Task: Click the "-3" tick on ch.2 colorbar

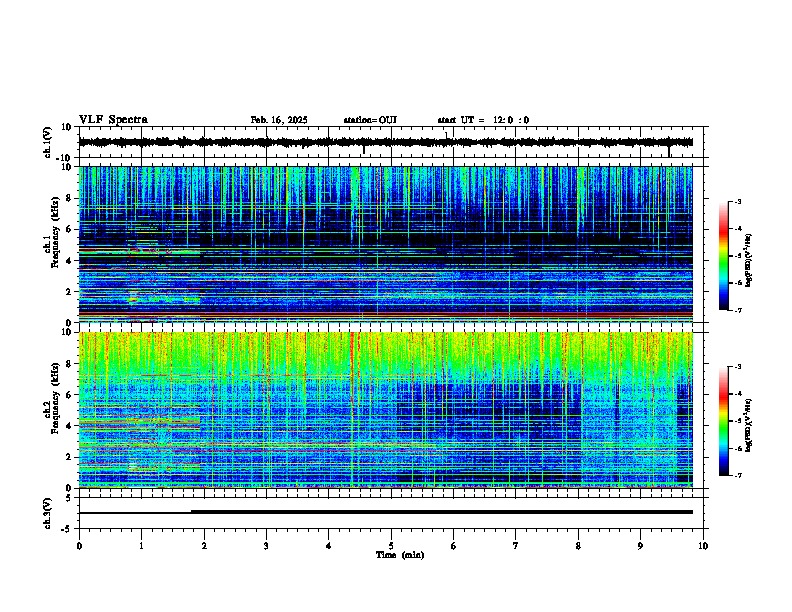Action: [738, 367]
